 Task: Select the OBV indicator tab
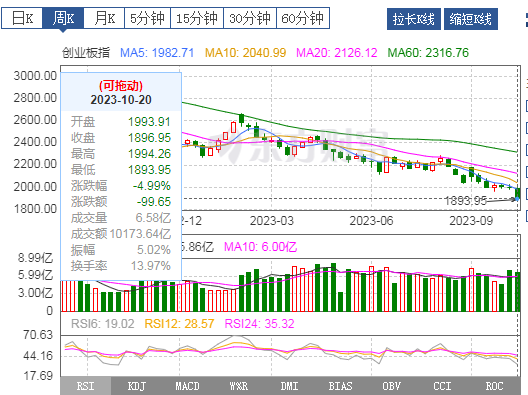[392, 386]
